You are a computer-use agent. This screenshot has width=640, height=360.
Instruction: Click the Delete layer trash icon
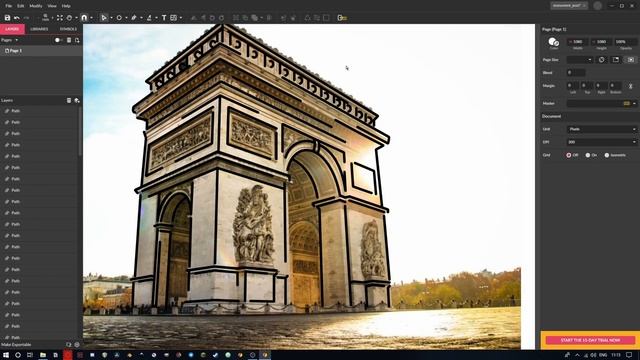coord(69,100)
